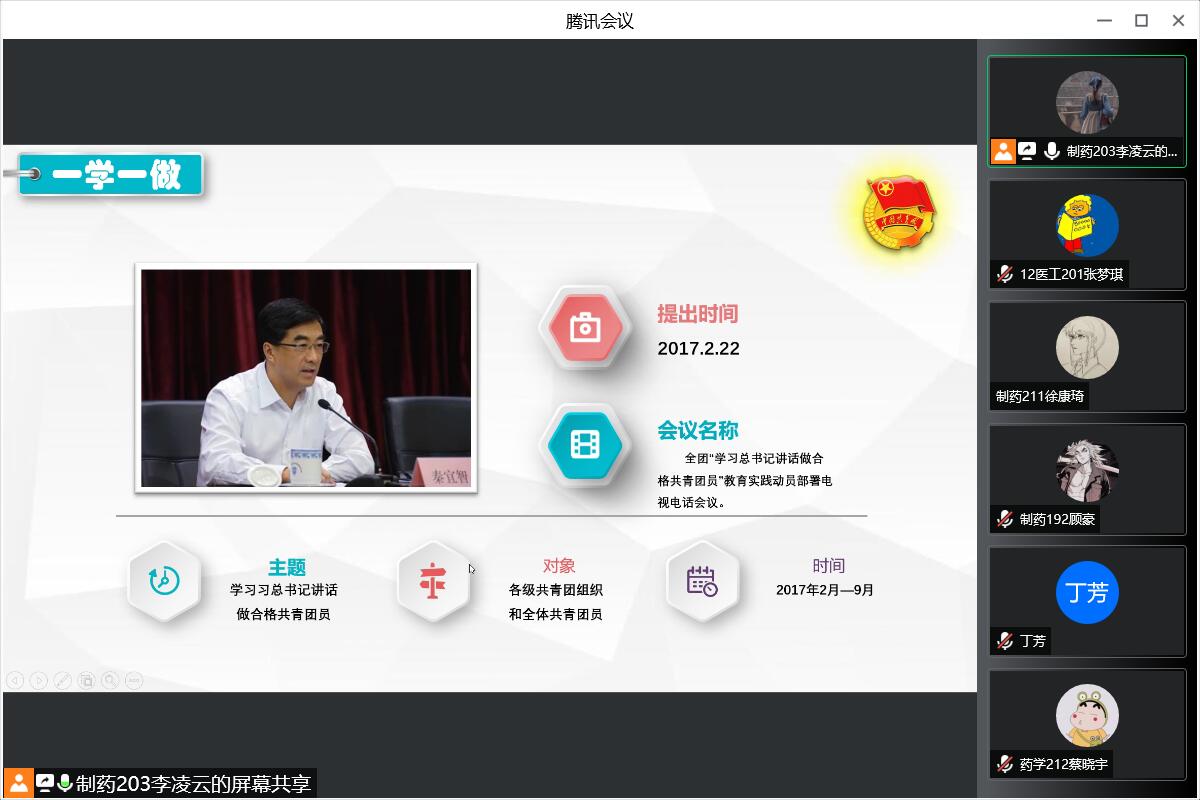Image resolution: width=1200 pixels, height=800 pixels.
Task: Click the next slide arrow in slideshow controls
Action: click(38, 680)
